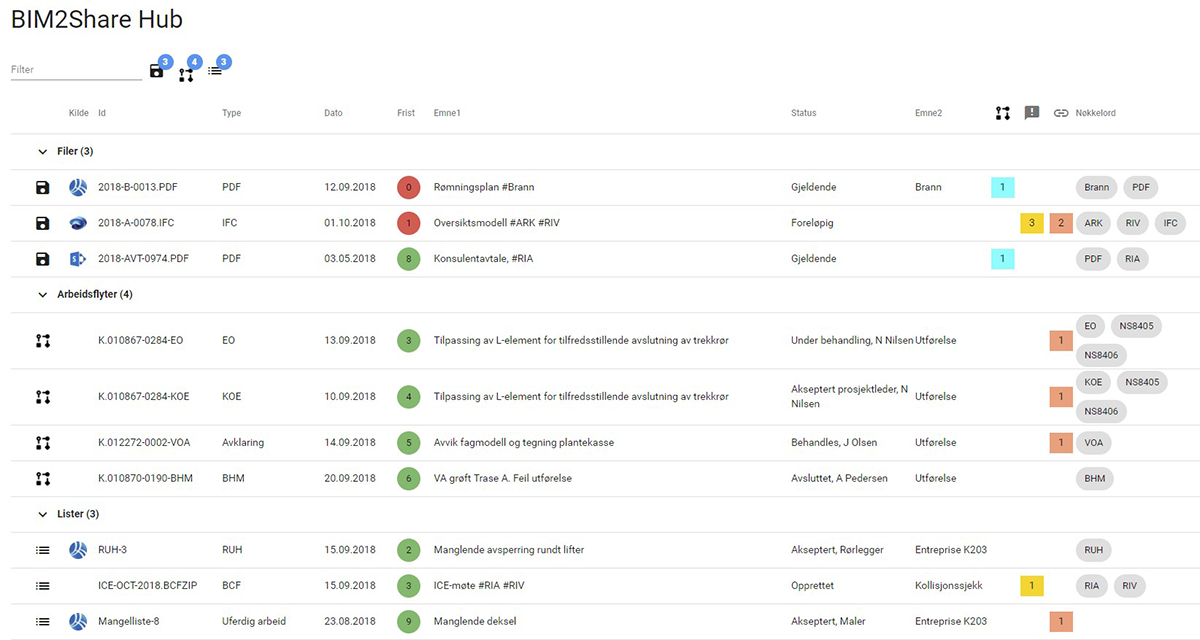
Task: Click the BIM2Share Hub title
Action: (x=97, y=20)
